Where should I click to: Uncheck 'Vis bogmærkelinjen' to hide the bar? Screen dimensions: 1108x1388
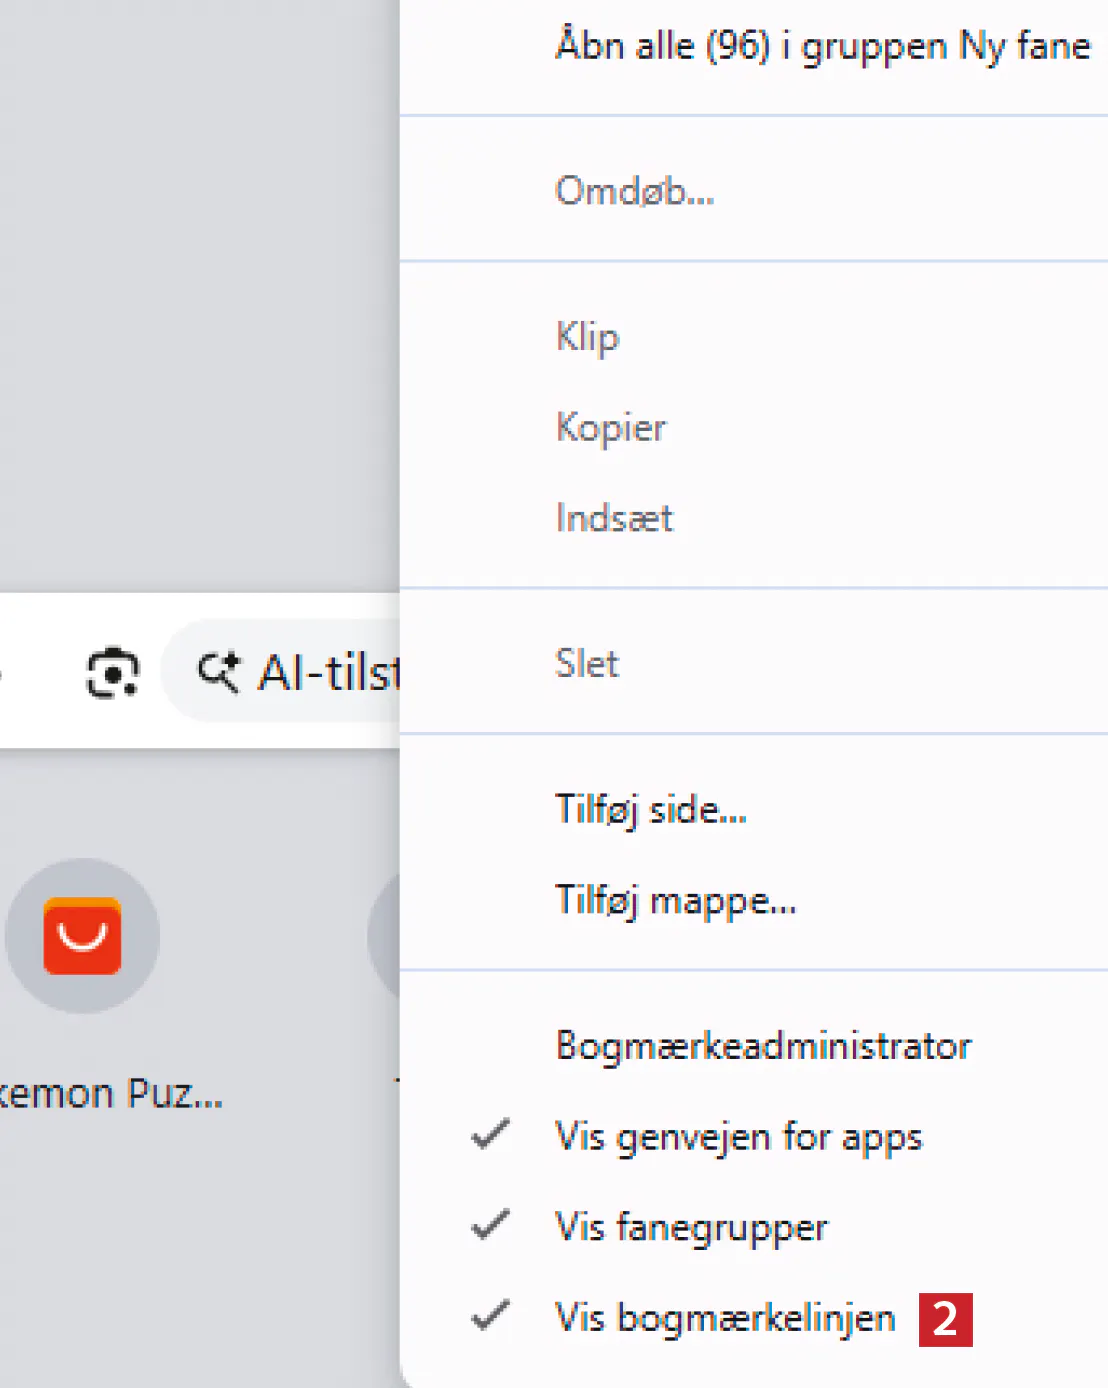(724, 1318)
